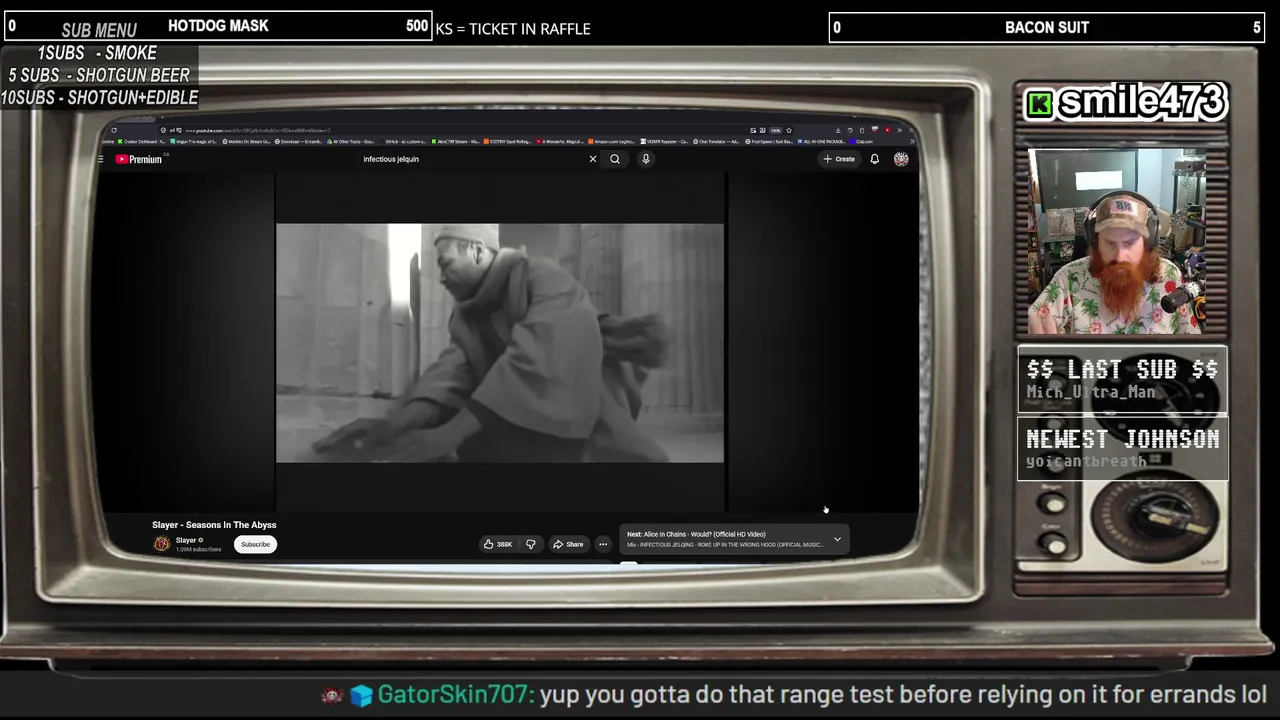Open the Slayer channel name link
This screenshot has height=720, width=1280.
click(186, 540)
